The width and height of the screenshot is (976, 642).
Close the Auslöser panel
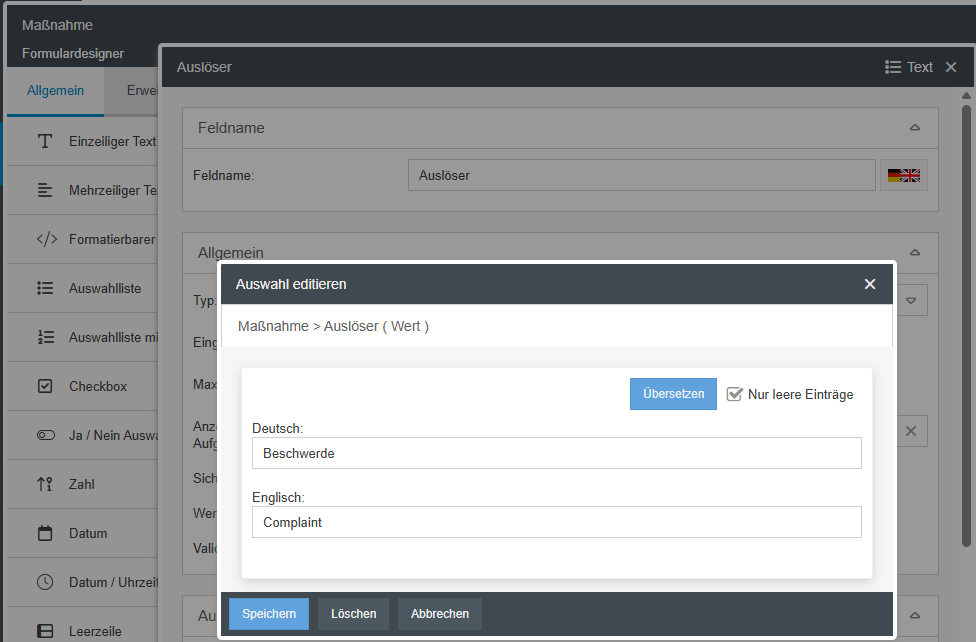950,67
